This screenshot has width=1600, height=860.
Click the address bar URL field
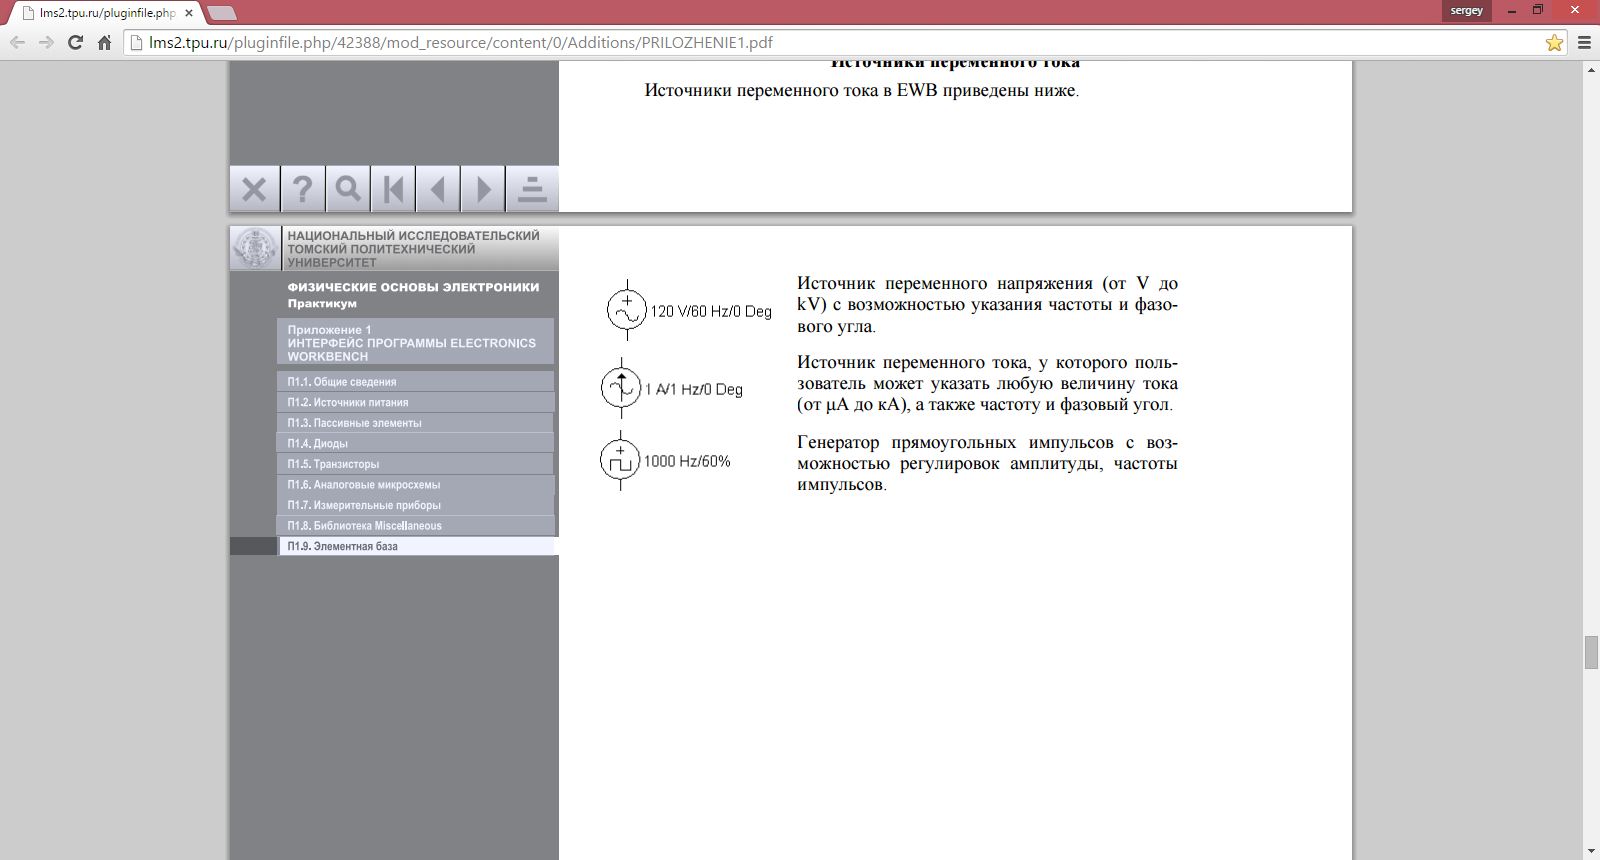[x=840, y=42]
